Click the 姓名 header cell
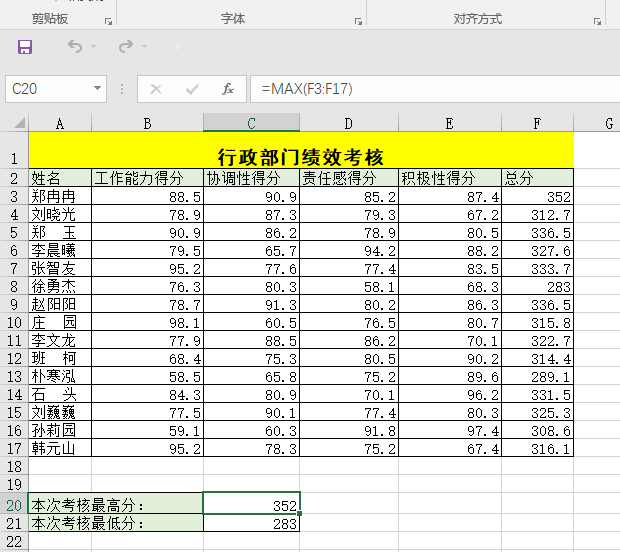This screenshot has height=552, width=620. (60, 178)
